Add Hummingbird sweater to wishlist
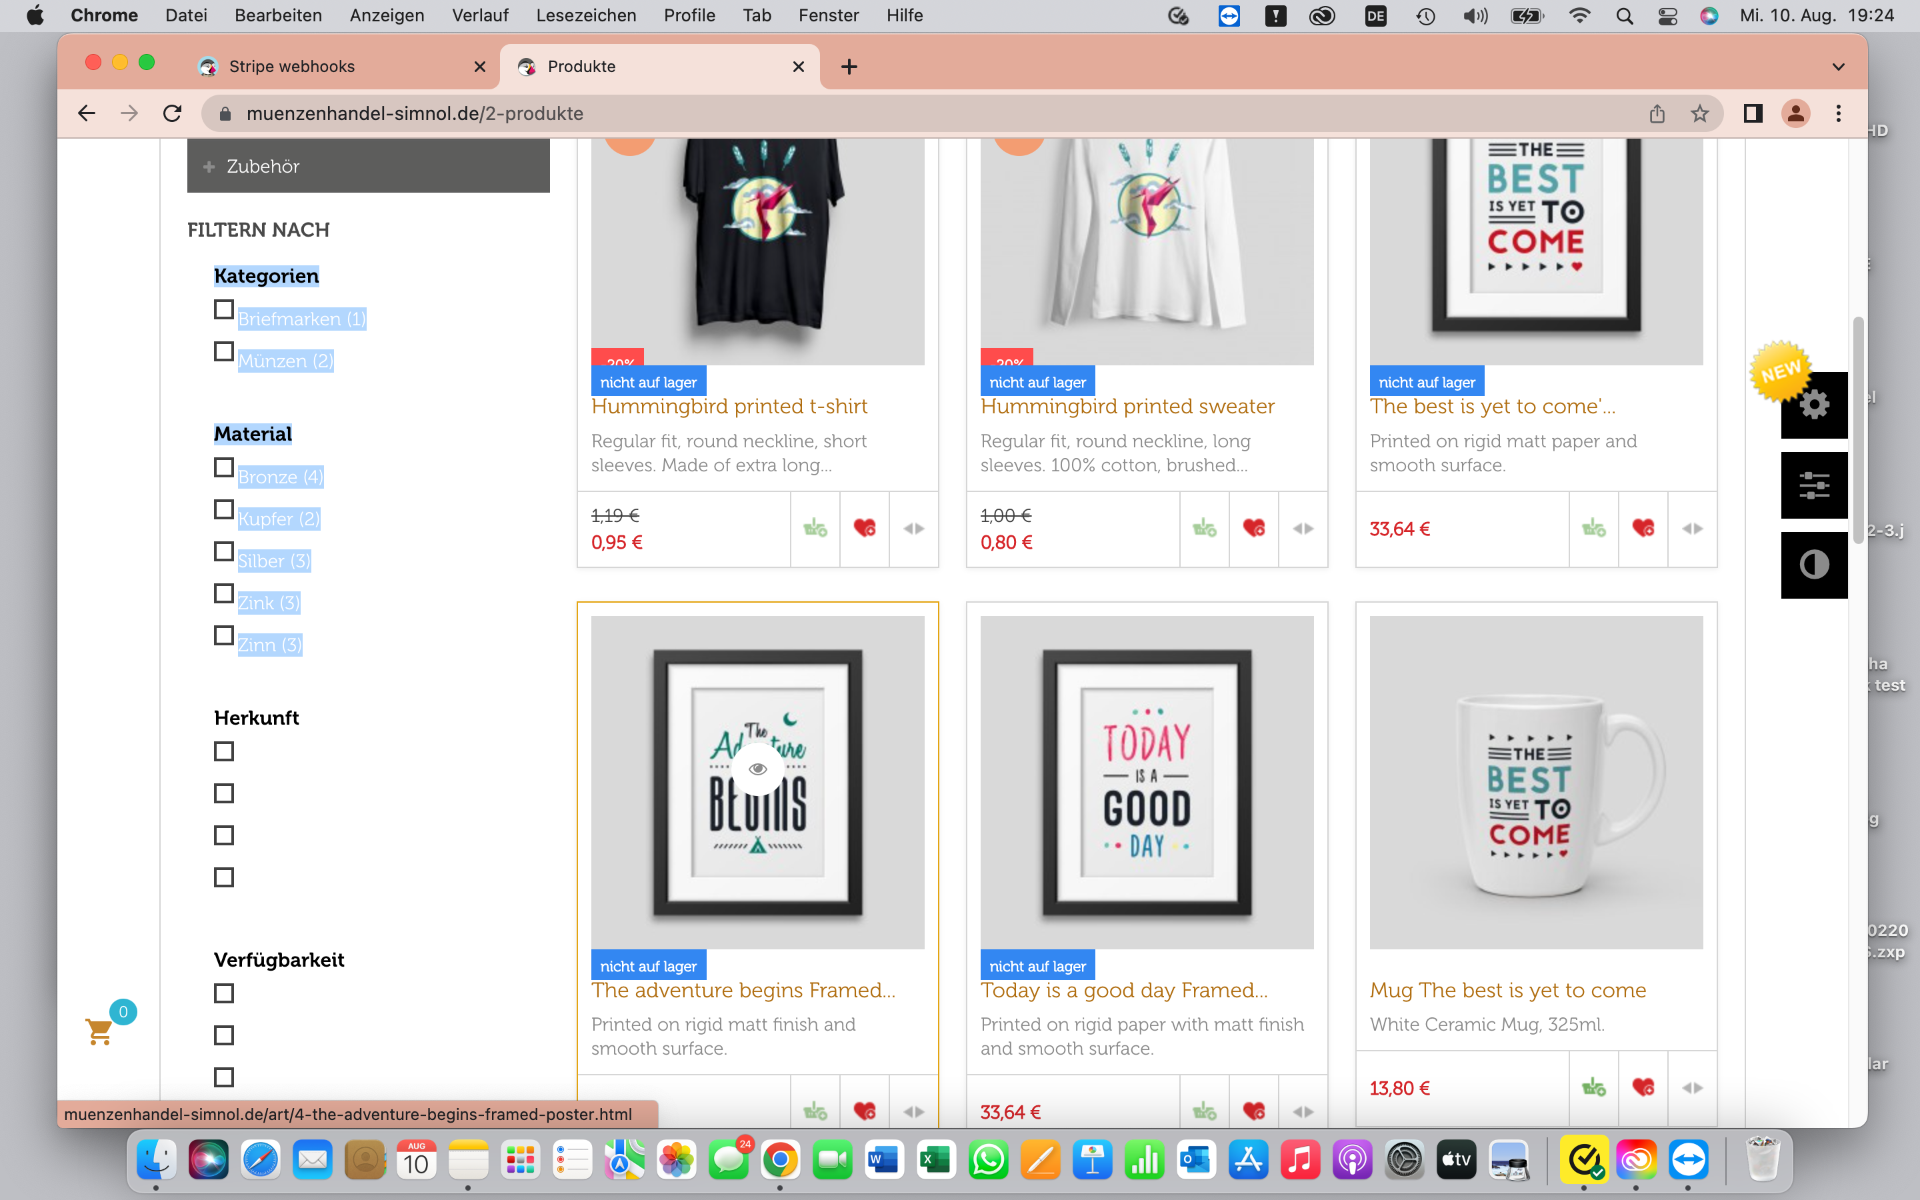 [x=1253, y=528]
